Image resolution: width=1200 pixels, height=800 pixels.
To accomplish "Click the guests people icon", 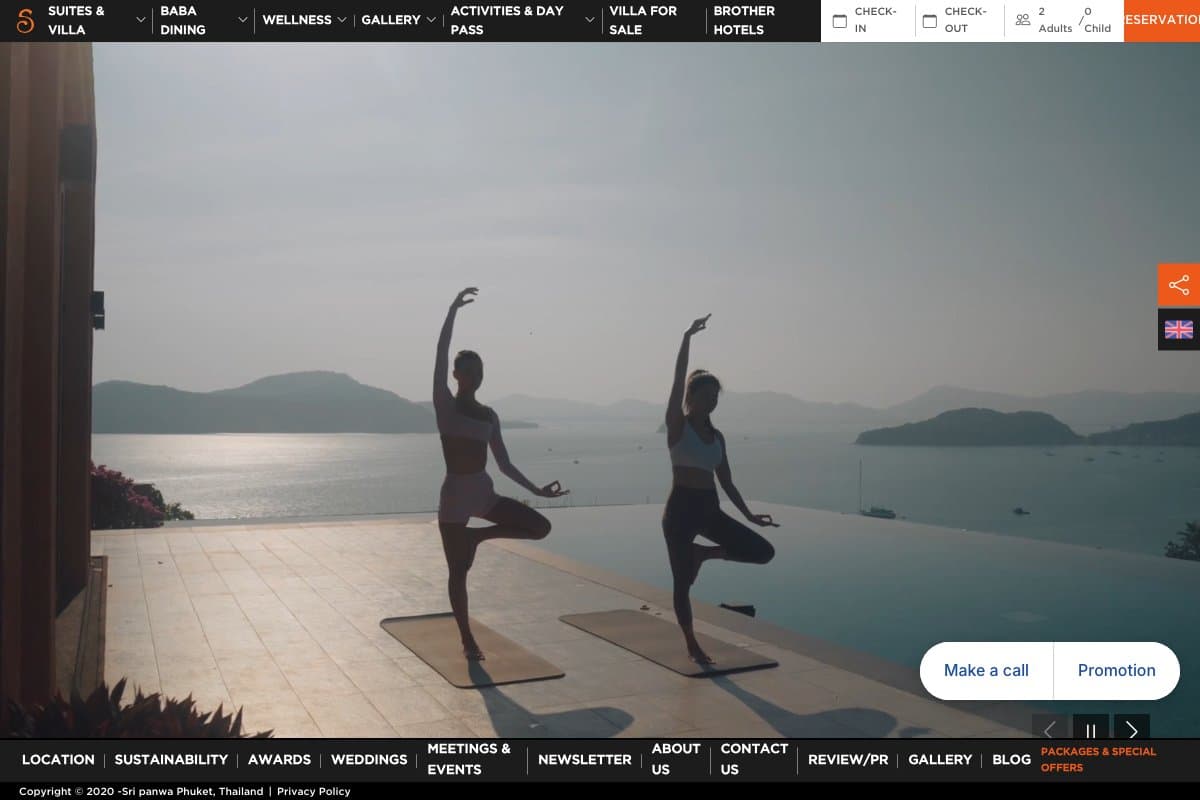I will click(1022, 20).
